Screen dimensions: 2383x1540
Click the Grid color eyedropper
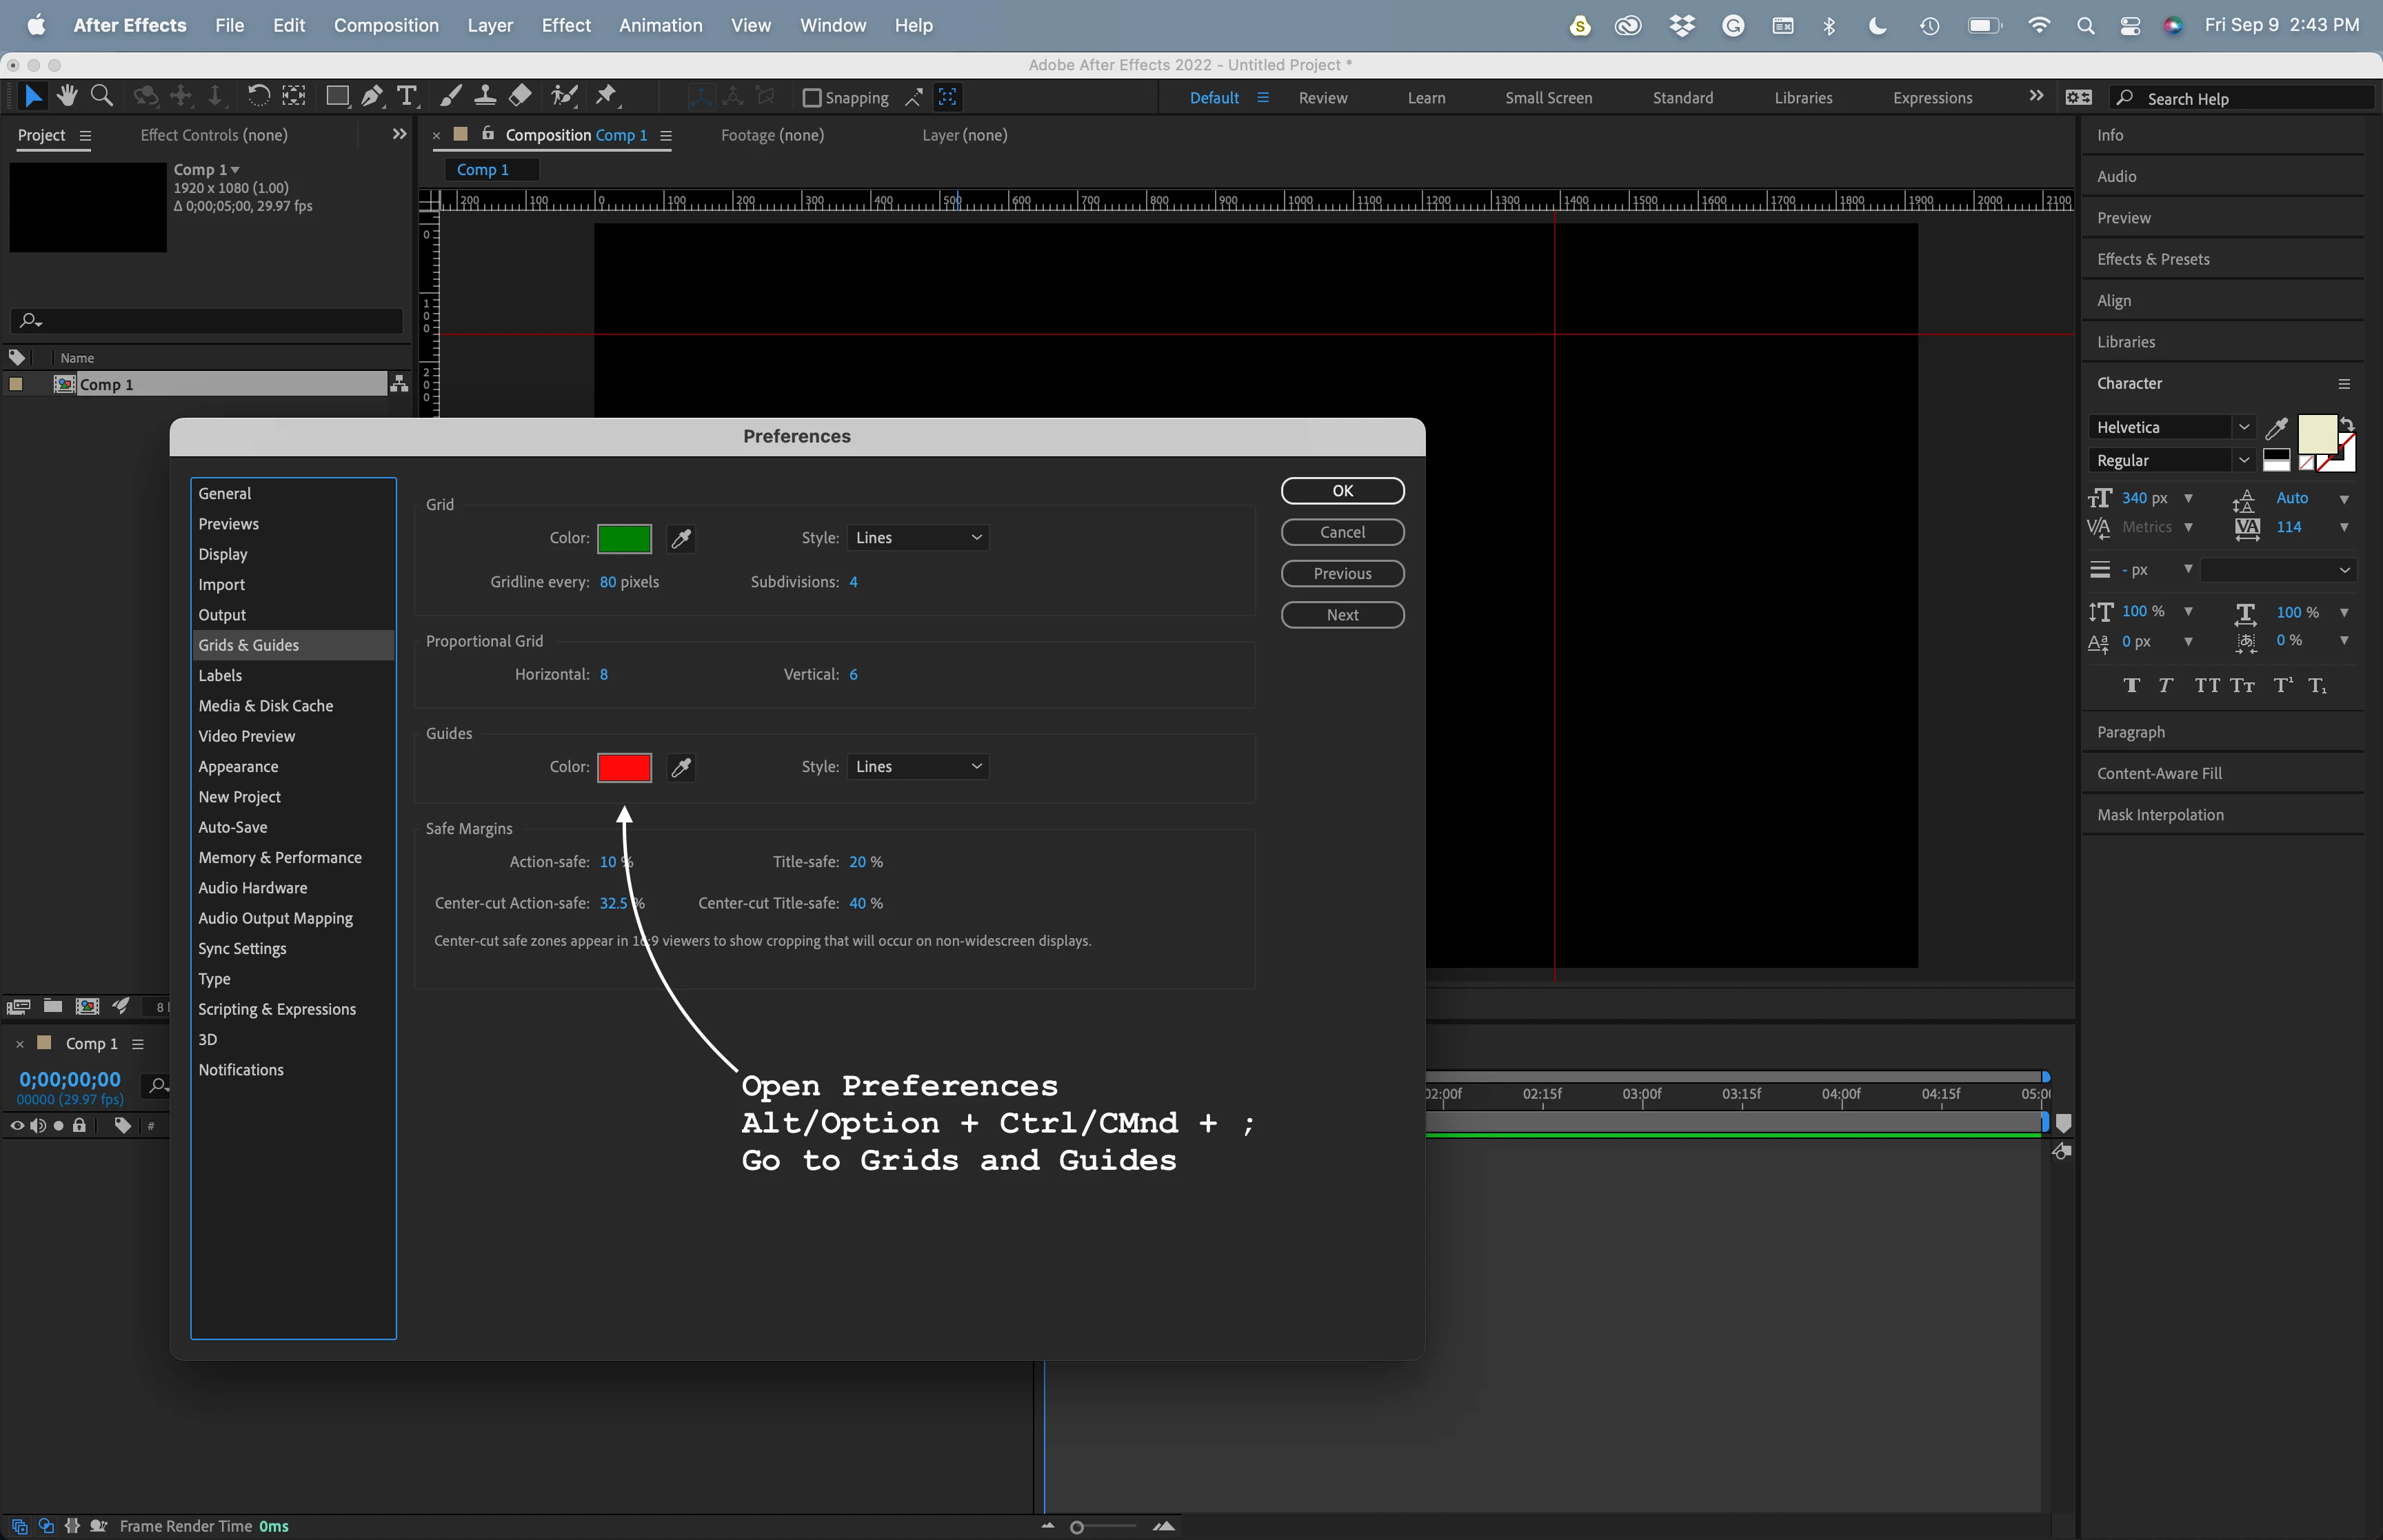(x=681, y=539)
